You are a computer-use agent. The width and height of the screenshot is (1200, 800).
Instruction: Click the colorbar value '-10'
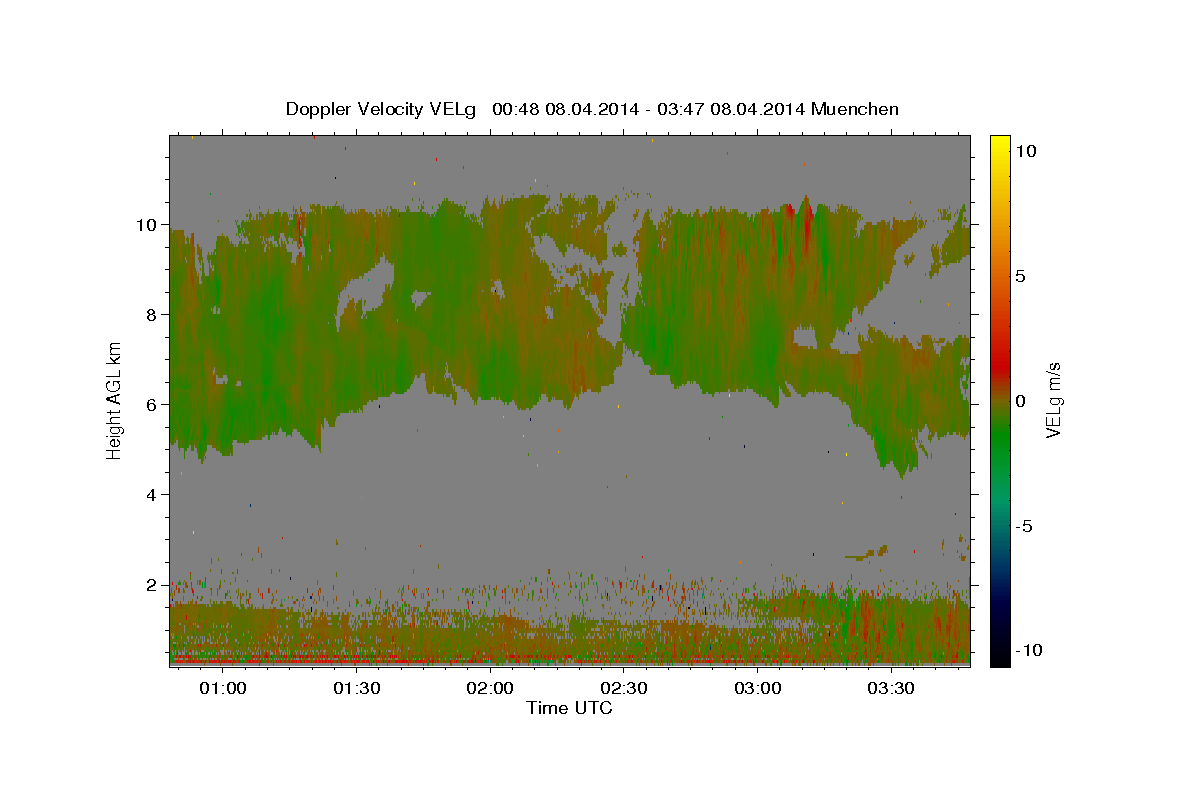[1031, 651]
